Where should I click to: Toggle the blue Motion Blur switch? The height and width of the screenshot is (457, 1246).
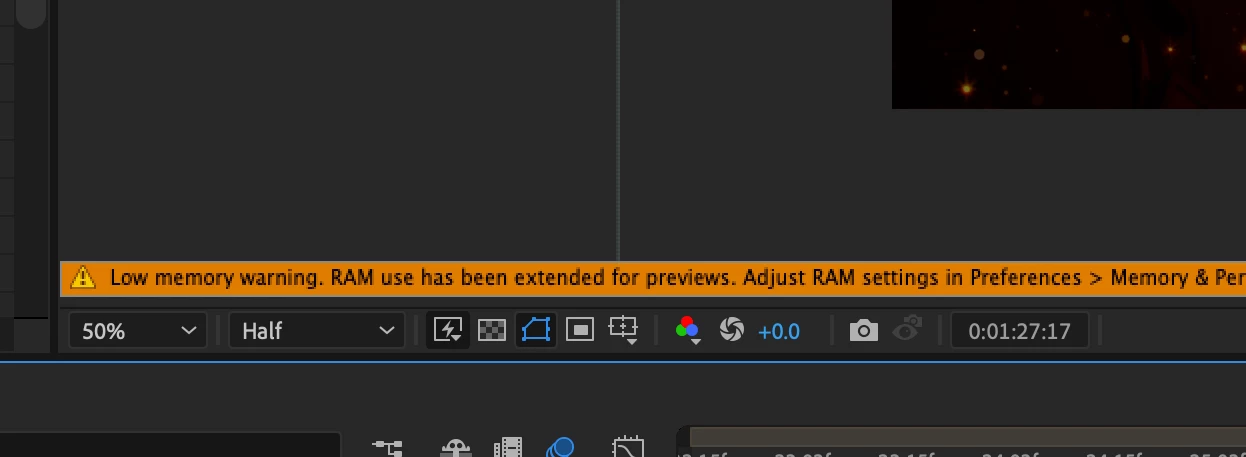(x=561, y=447)
